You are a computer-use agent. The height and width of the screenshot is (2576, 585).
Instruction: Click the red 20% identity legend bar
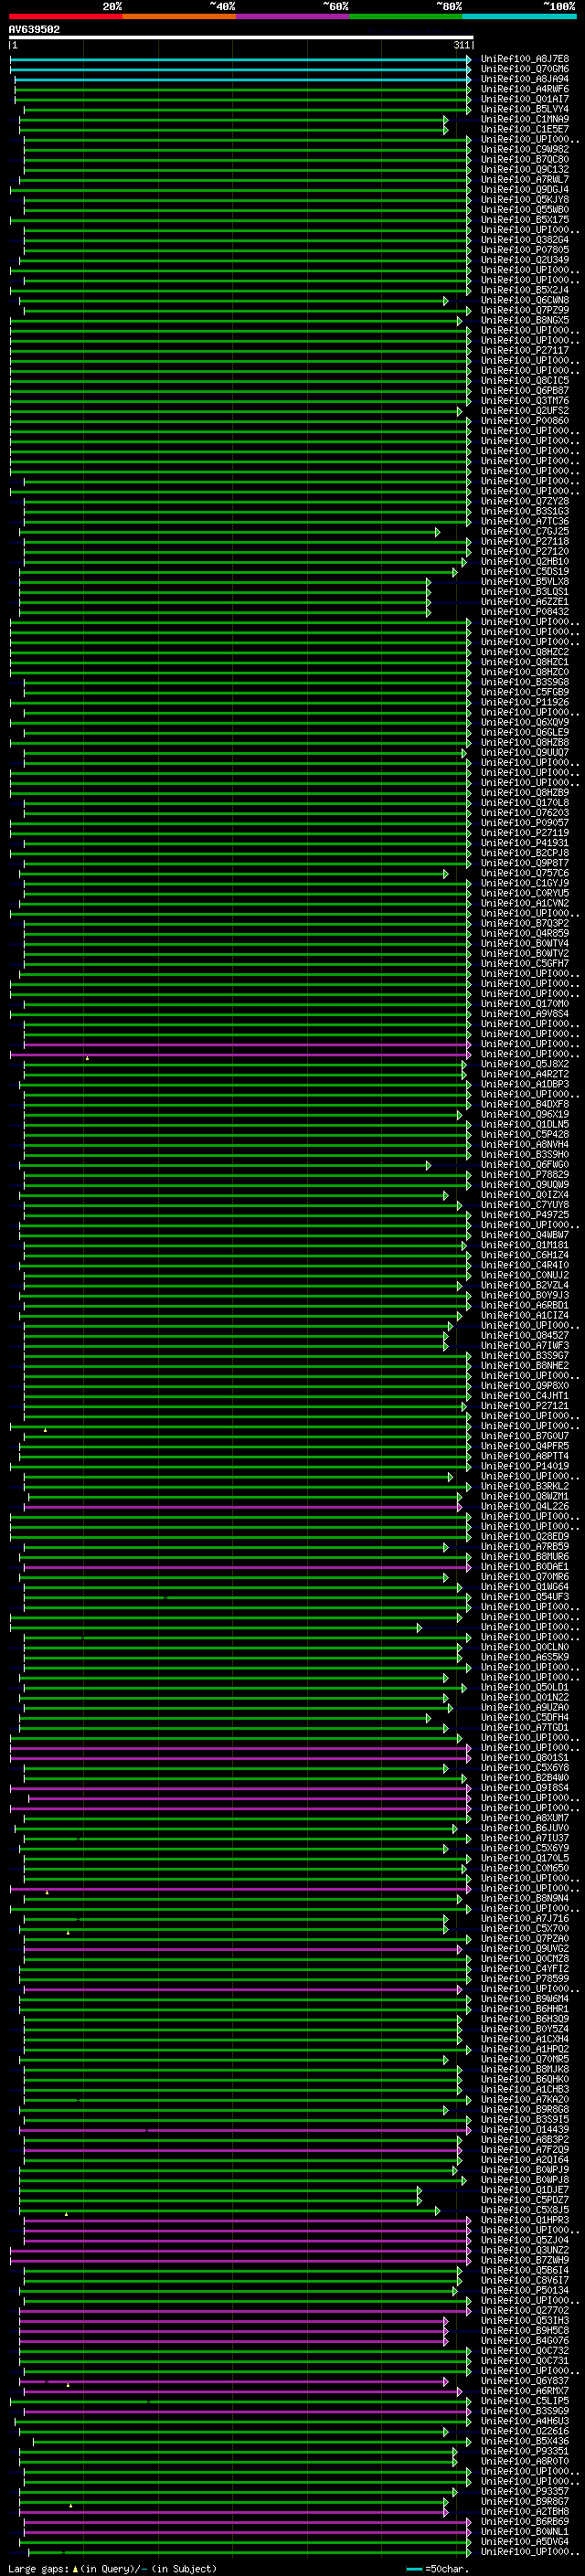(x=66, y=16)
